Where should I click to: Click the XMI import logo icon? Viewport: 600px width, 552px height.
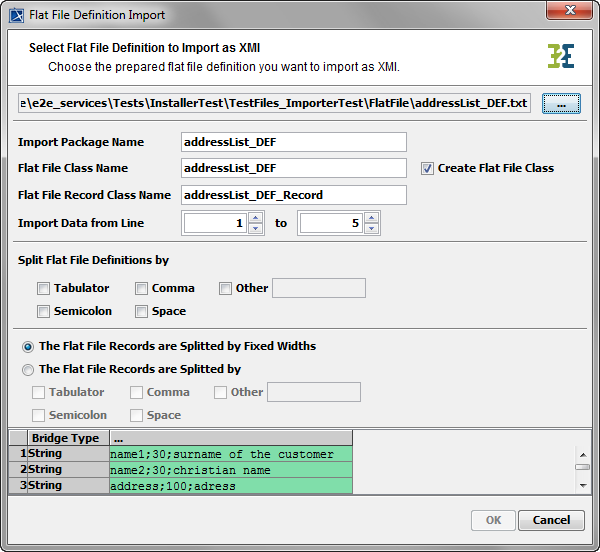coord(561,56)
